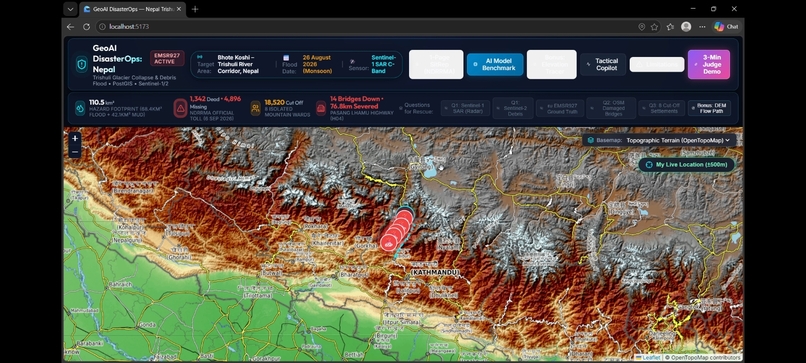806x363 pixels.
Task: Open the Leaflet attribution link
Action: (649, 357)
